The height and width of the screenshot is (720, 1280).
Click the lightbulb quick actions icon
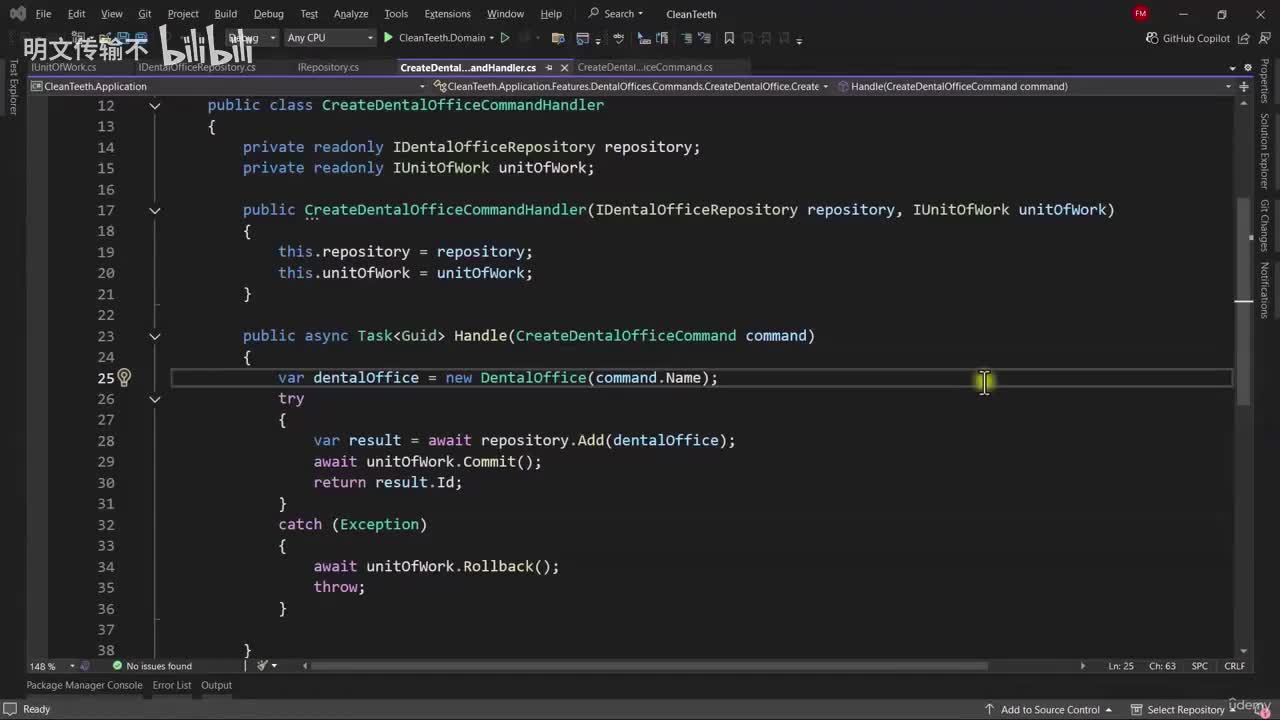(124, 378)
